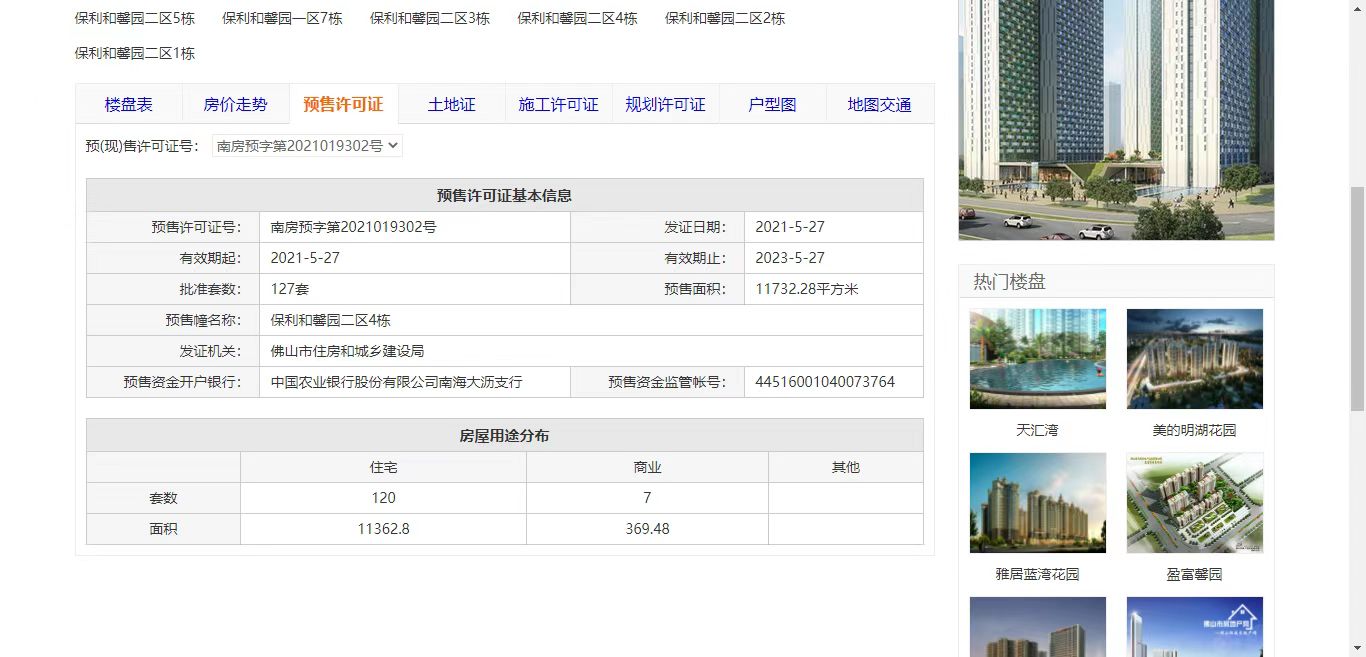This screenshot has height=657, width=1366.
Task: Open the 保利和馨园二区4栋 building link
Action: [577, 18]
